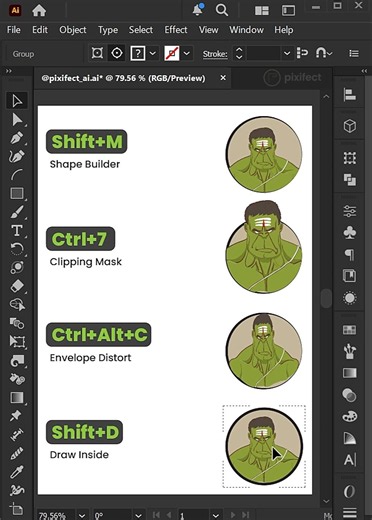372x520 pixels.
Task: Click the Draw Inside hulk illustration
Action: pyautogui.click(x=264, y=446)
